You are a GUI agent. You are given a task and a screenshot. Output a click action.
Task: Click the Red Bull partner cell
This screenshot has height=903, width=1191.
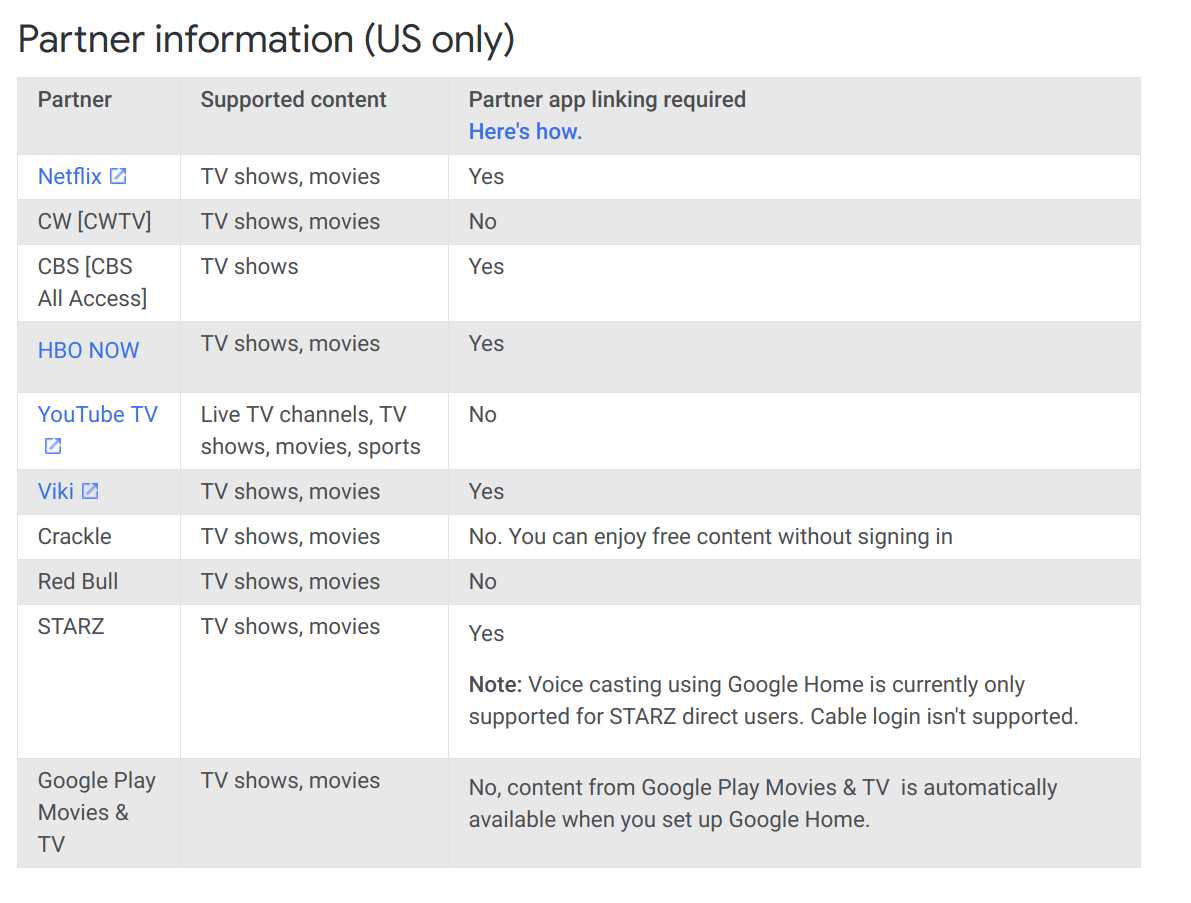tap(77, 581)
